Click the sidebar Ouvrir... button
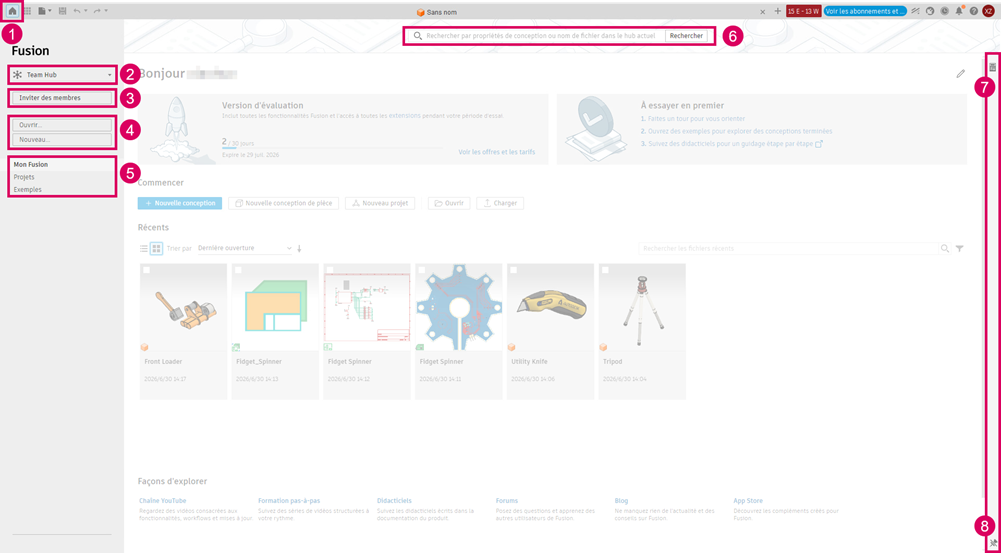 [x=63, y=125]
